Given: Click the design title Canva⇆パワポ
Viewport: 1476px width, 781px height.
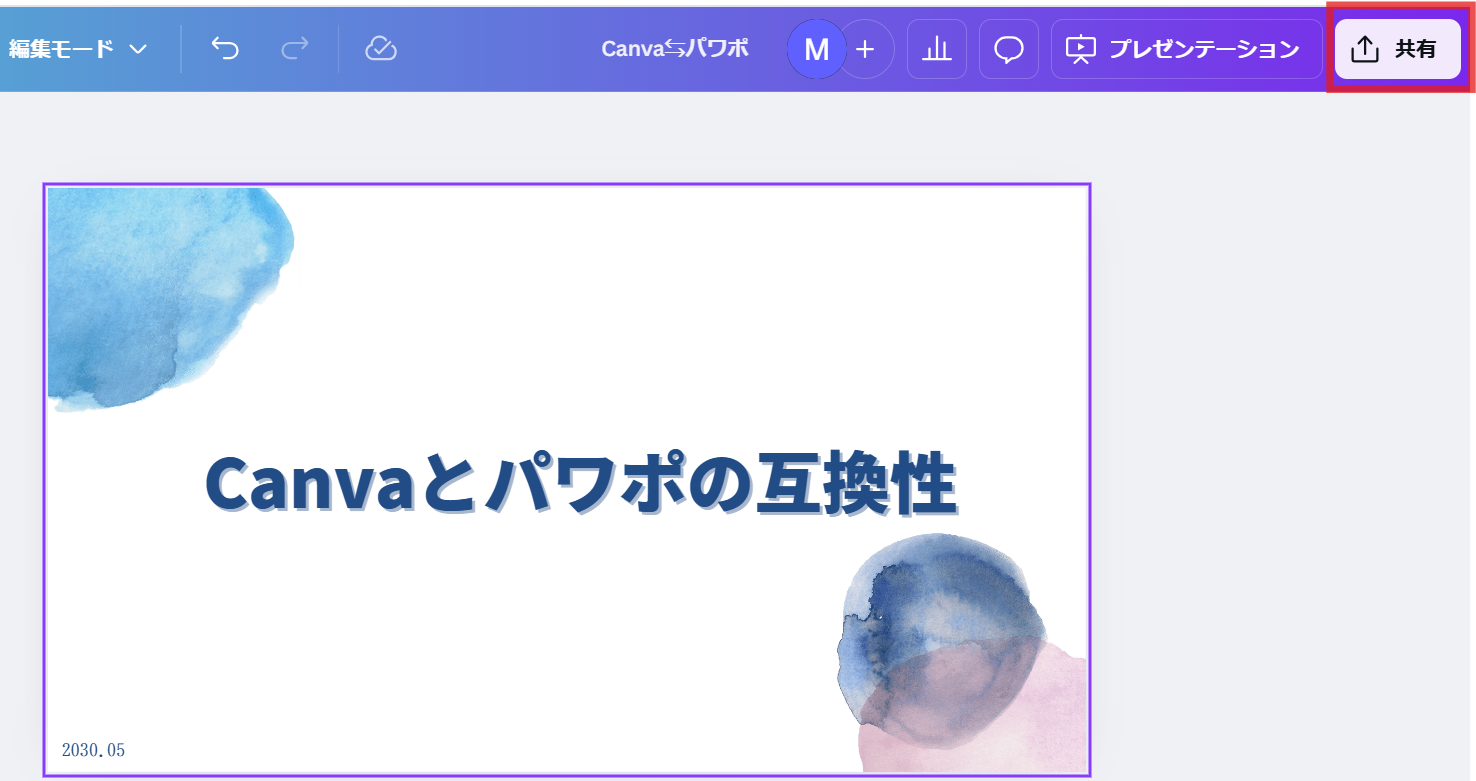Looking at the screenshot, I should (x=676, y=46).
